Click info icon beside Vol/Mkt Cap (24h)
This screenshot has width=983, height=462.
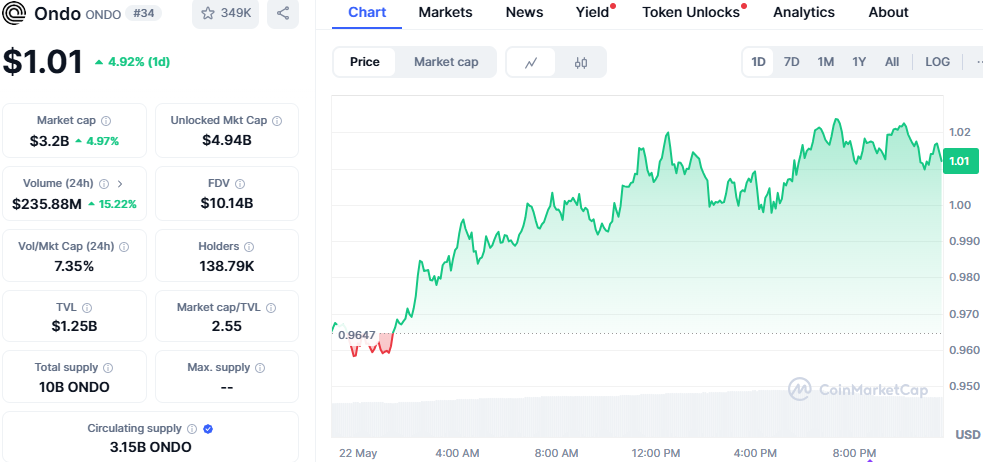point(124,247)
